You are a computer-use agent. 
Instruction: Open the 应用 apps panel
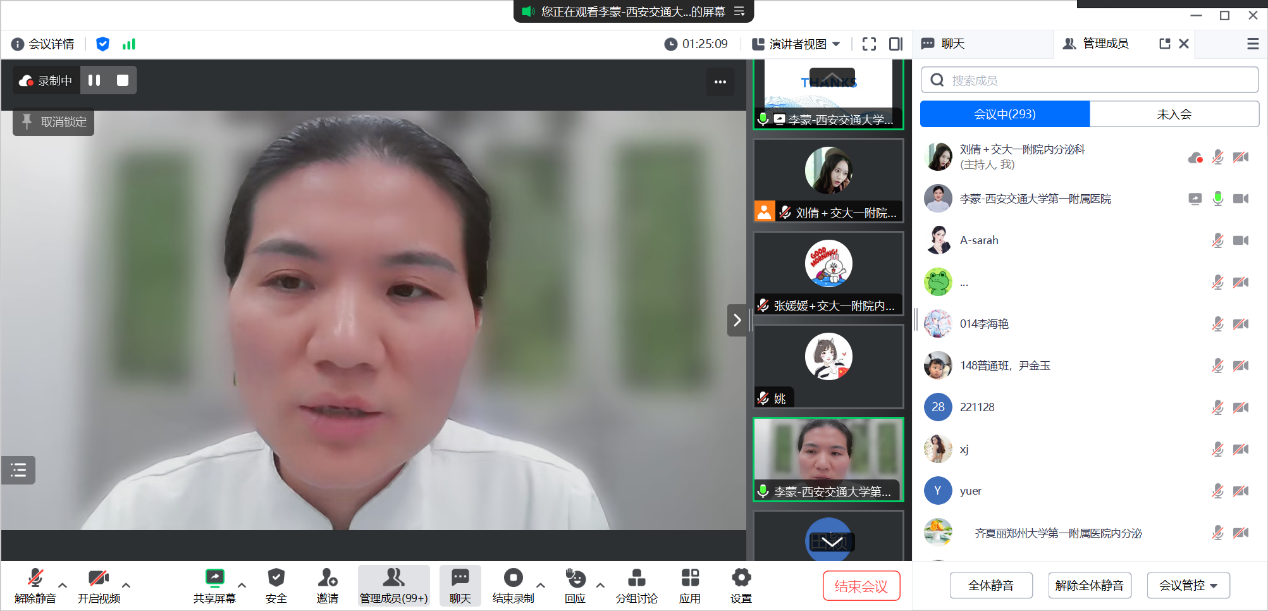pyautogui.click(x=690, y=586)
